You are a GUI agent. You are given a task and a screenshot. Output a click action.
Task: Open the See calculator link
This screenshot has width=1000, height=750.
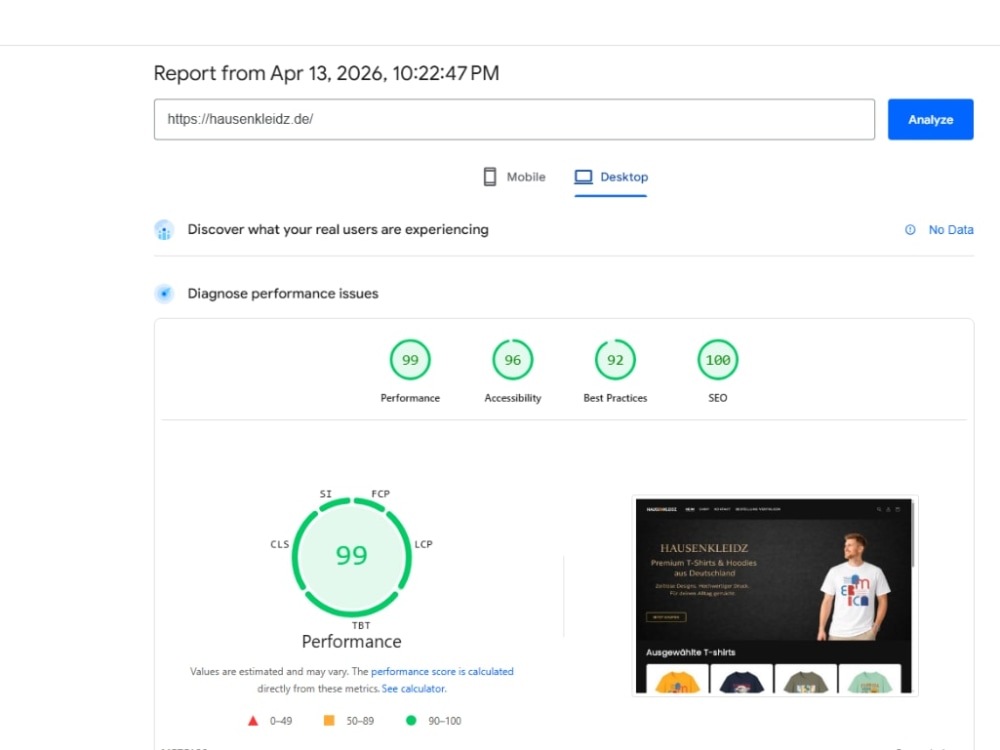point(413,689)
